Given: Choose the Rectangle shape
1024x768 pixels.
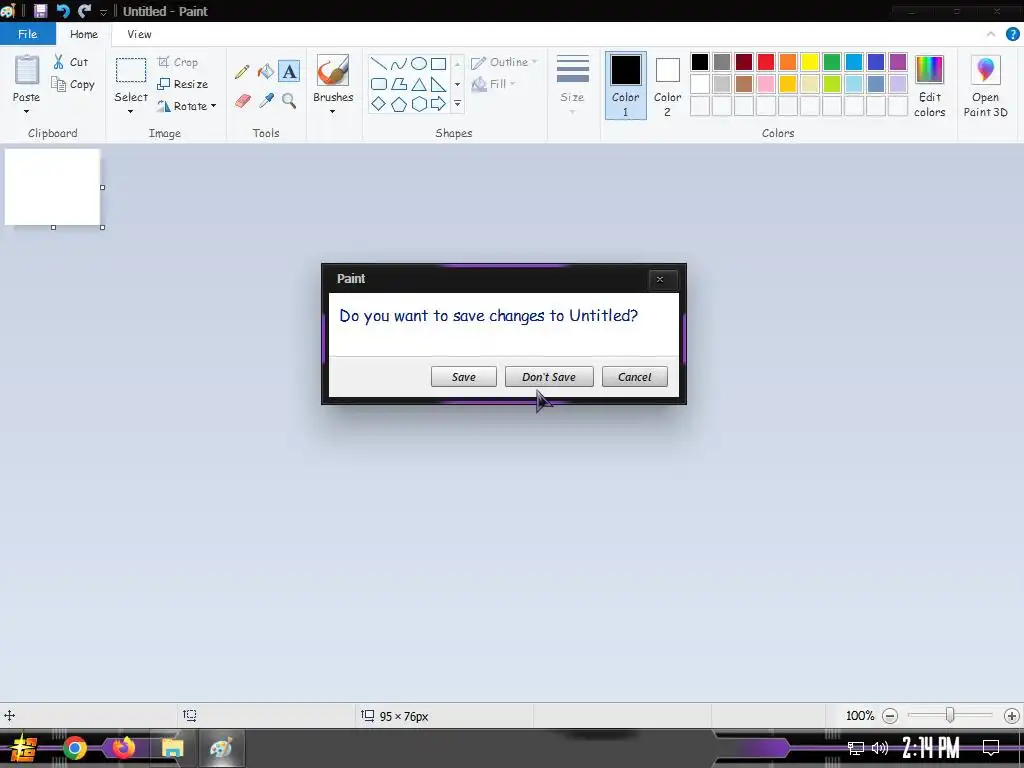Looking at the screenshot, I should [x=438, y=63].
